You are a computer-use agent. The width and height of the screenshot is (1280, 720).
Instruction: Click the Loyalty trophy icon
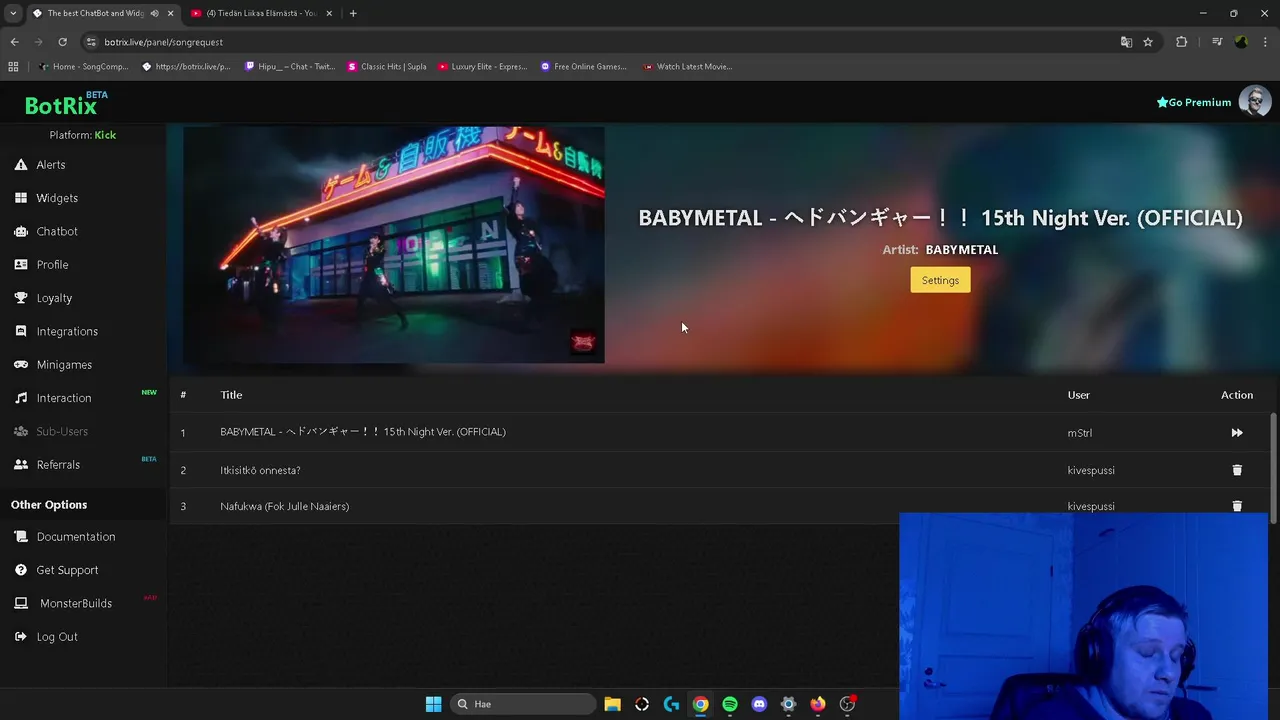point(21,298)
